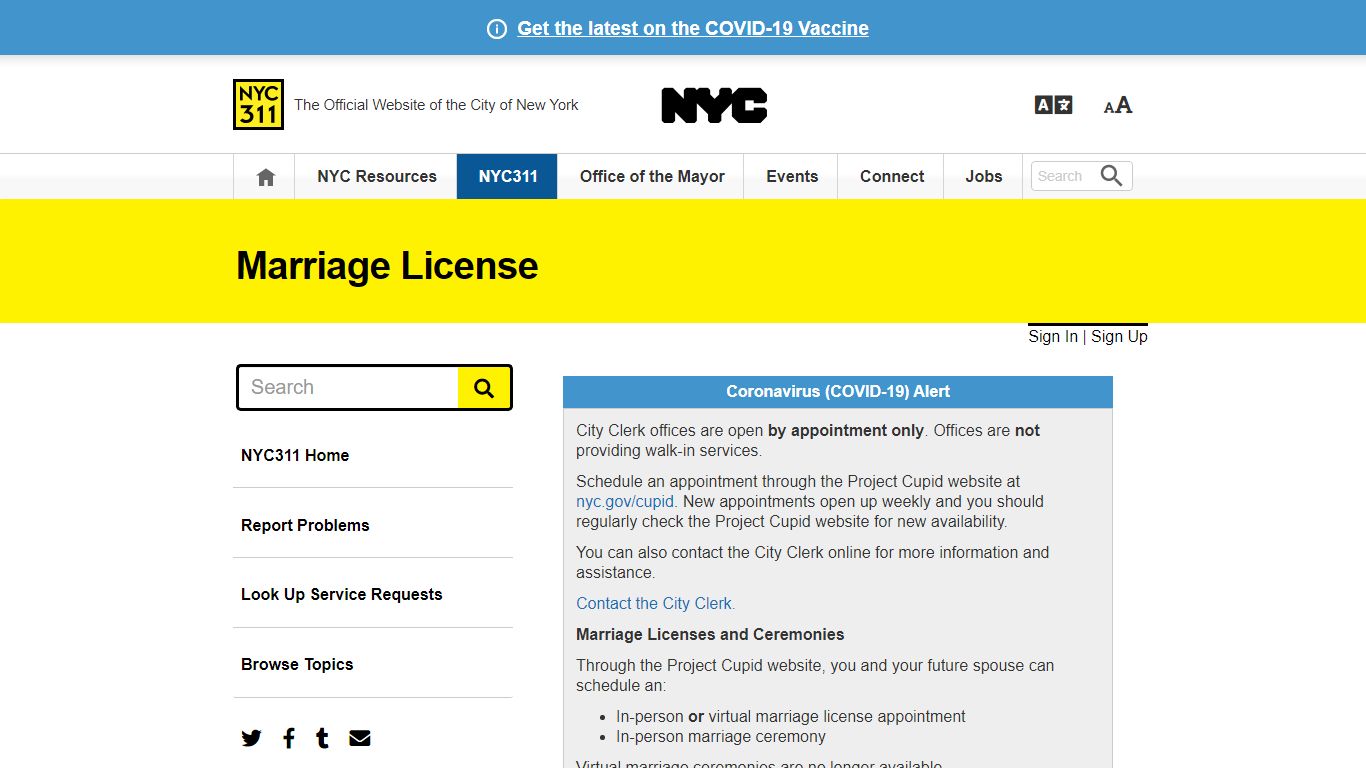Open the COVID-19 Vaccine banner link
This screenshot has width=1366, height=768.
click(x=693, y=28)
